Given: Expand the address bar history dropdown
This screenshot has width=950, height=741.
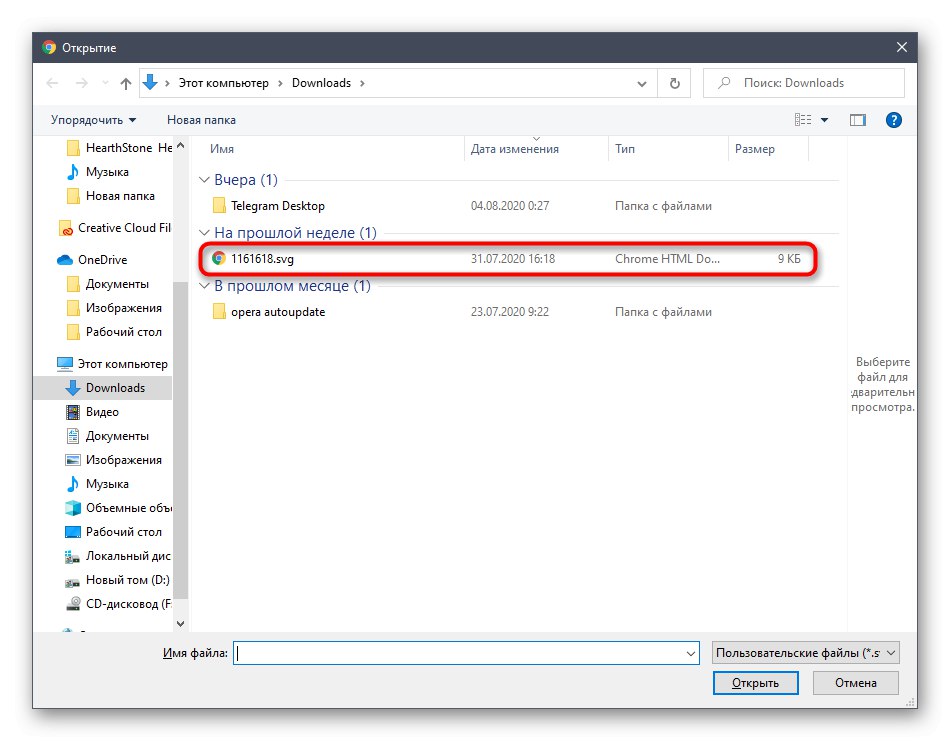Looking at the screenshot, I should point(642,84).
